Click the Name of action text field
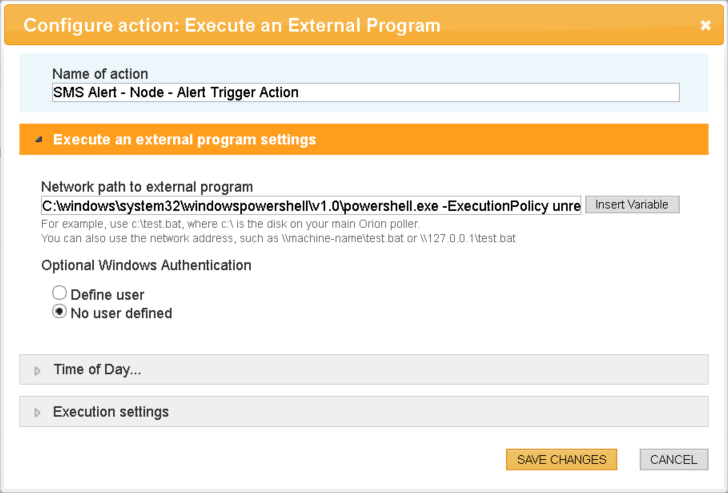Image resolution: width=728 pixels, height=493 pixels. (x=365, y=92)
